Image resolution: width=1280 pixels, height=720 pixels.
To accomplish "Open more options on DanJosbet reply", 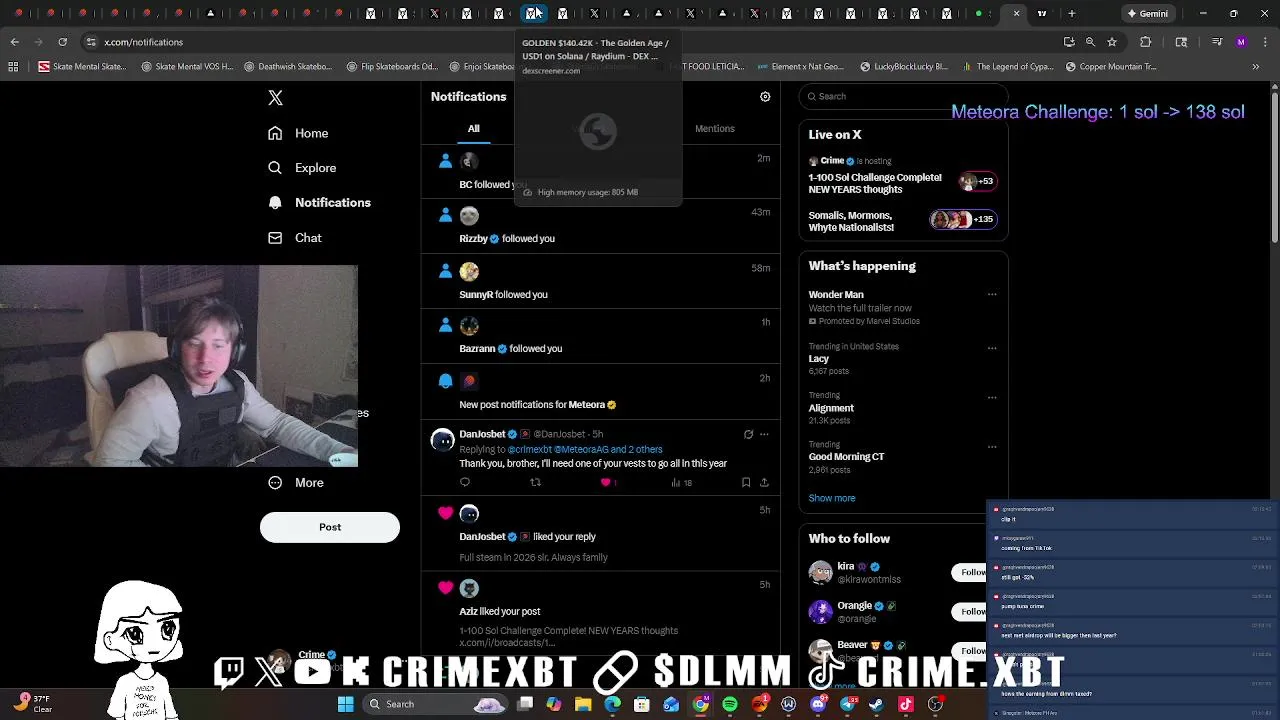I will (x=764, y=434).
